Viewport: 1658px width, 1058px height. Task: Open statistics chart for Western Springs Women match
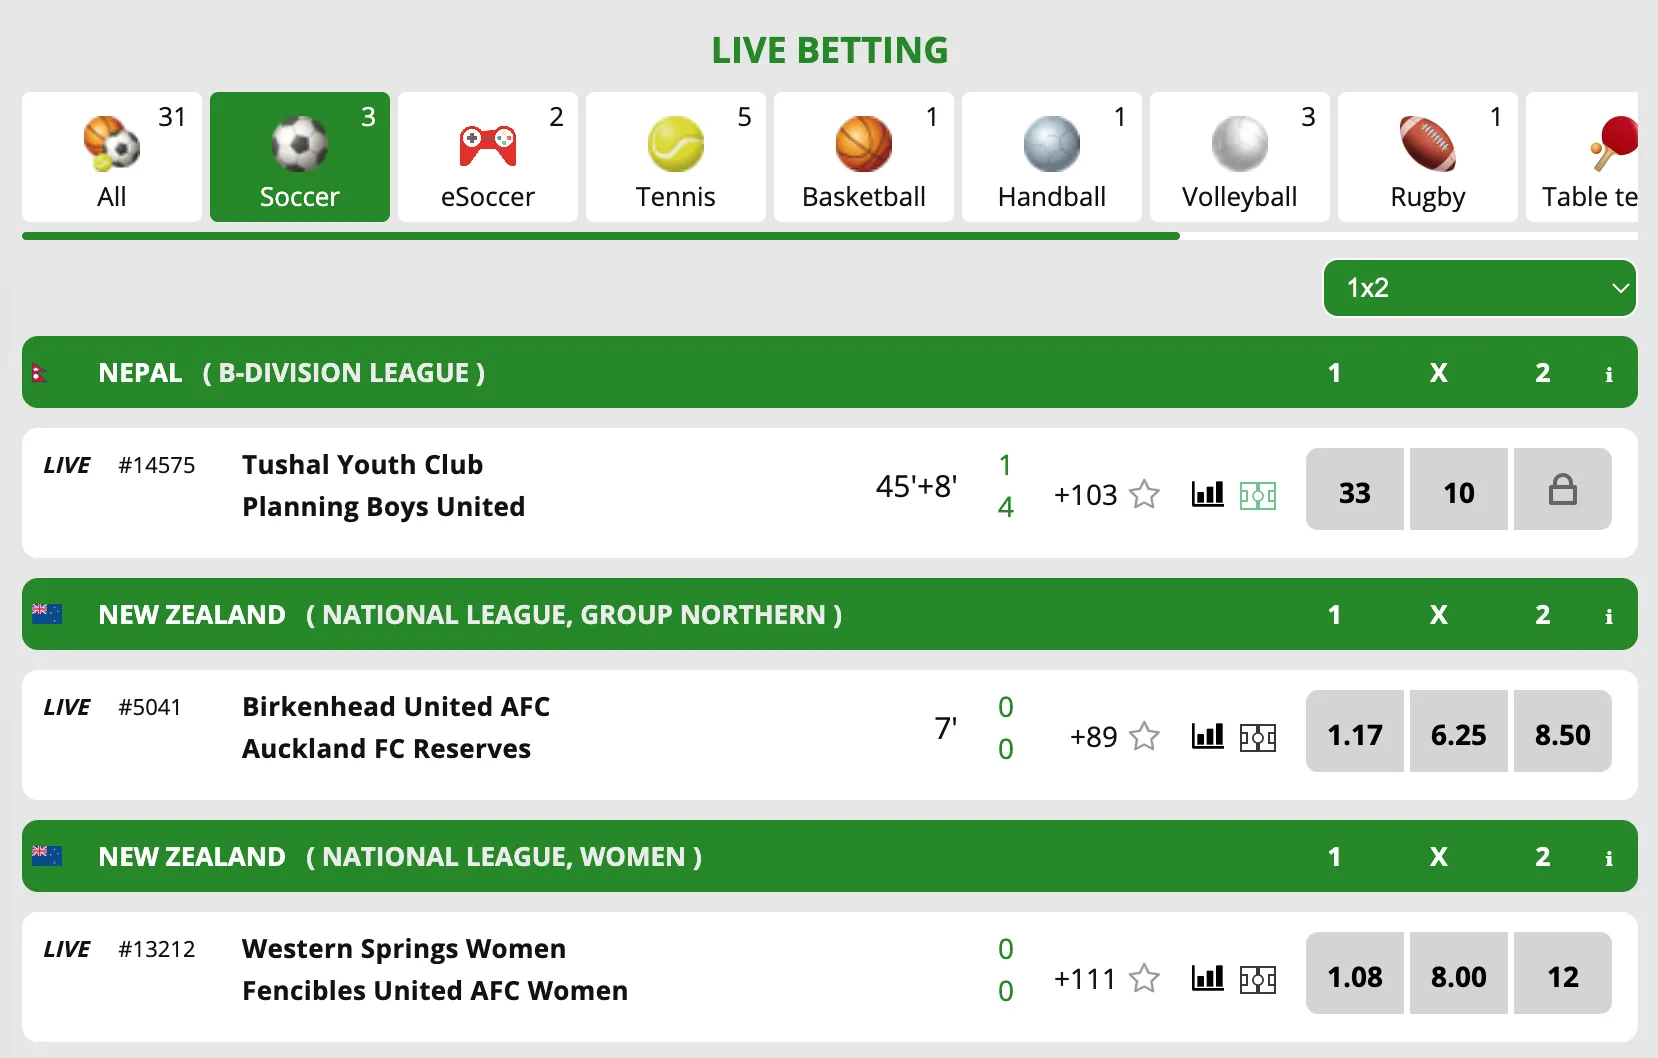(1207, 978)
